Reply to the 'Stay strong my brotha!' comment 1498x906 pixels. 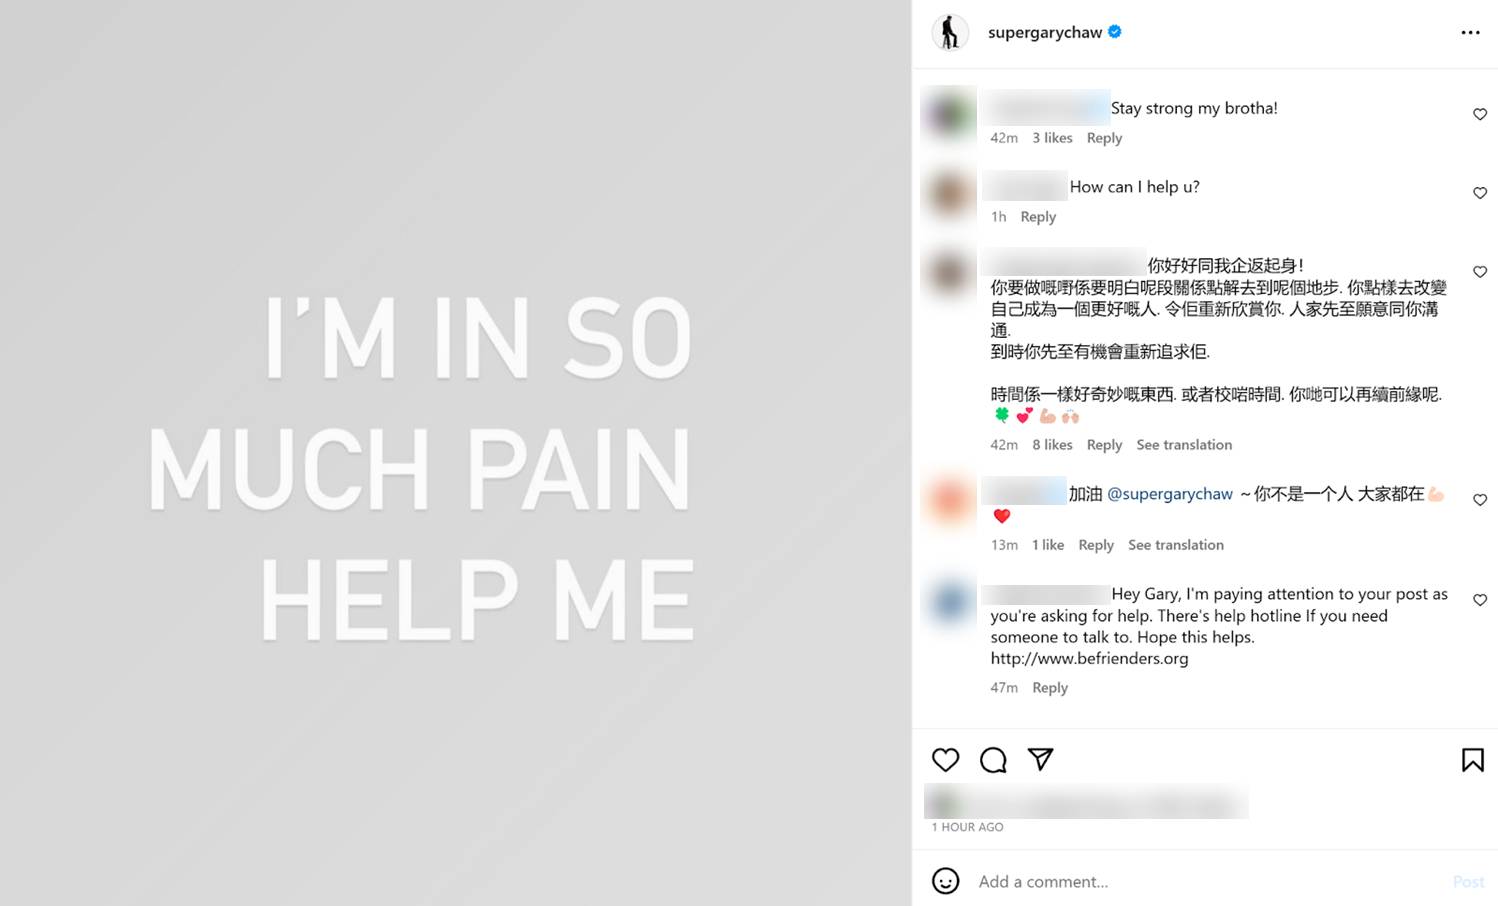click(1104, 138)
